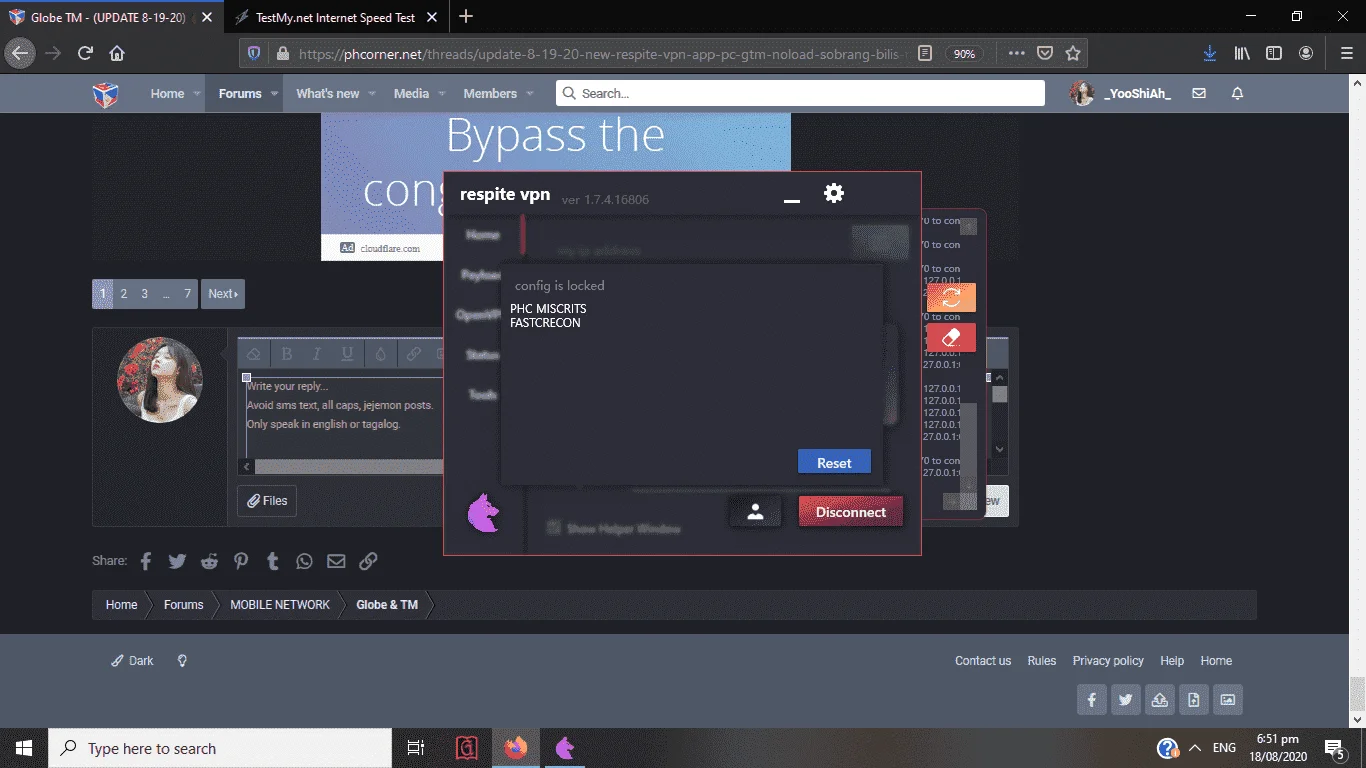Share thread on Pinterest
This screenshot has width=1366, height=768.
coord(241,561)
